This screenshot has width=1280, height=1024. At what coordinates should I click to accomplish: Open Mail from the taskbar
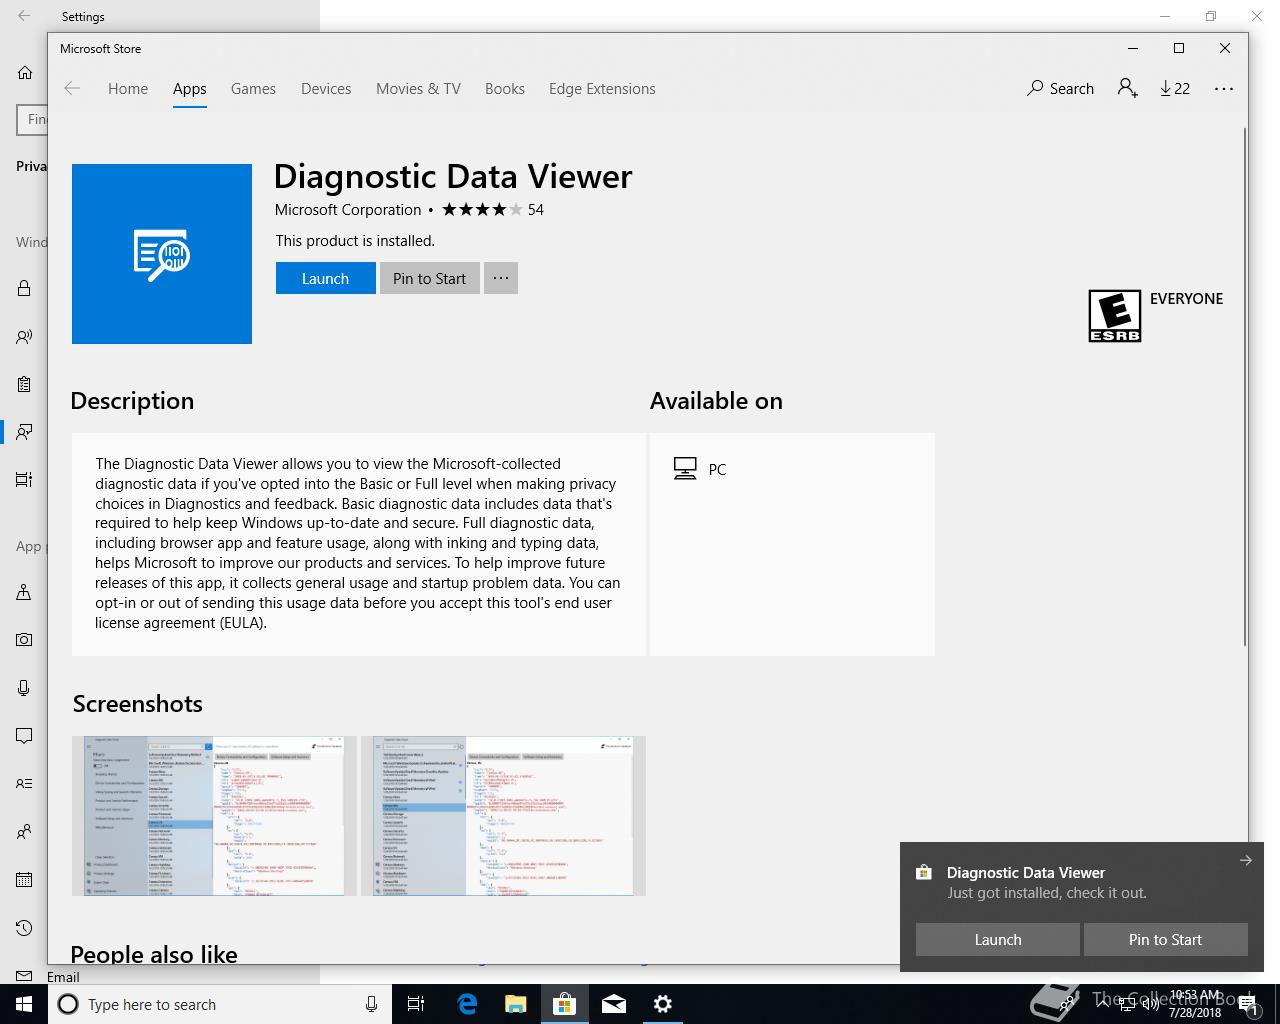613,1004
